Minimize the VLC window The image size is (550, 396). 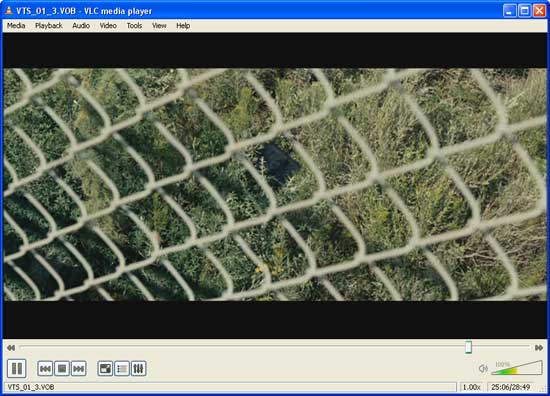point(509,11)
